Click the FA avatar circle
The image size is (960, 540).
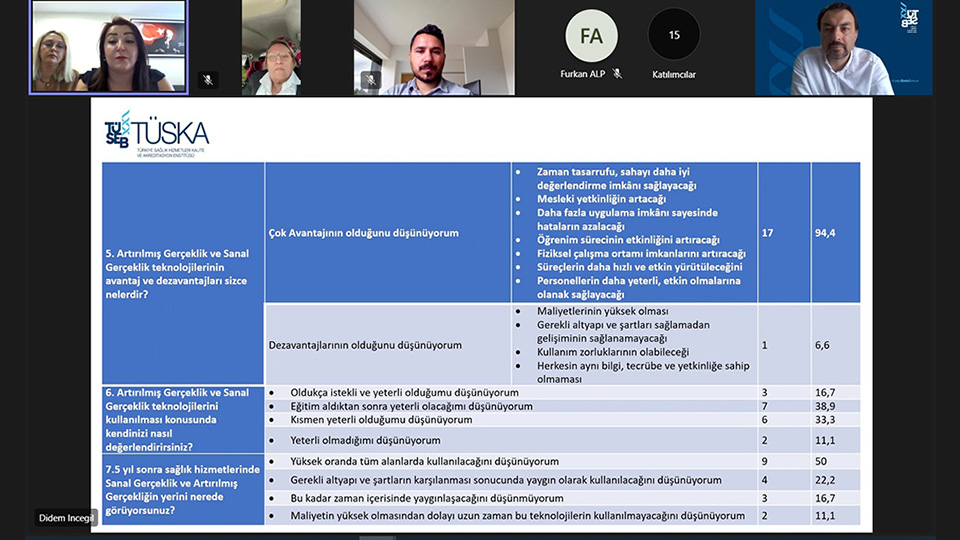pyautogui.click(x=591, y=35)
